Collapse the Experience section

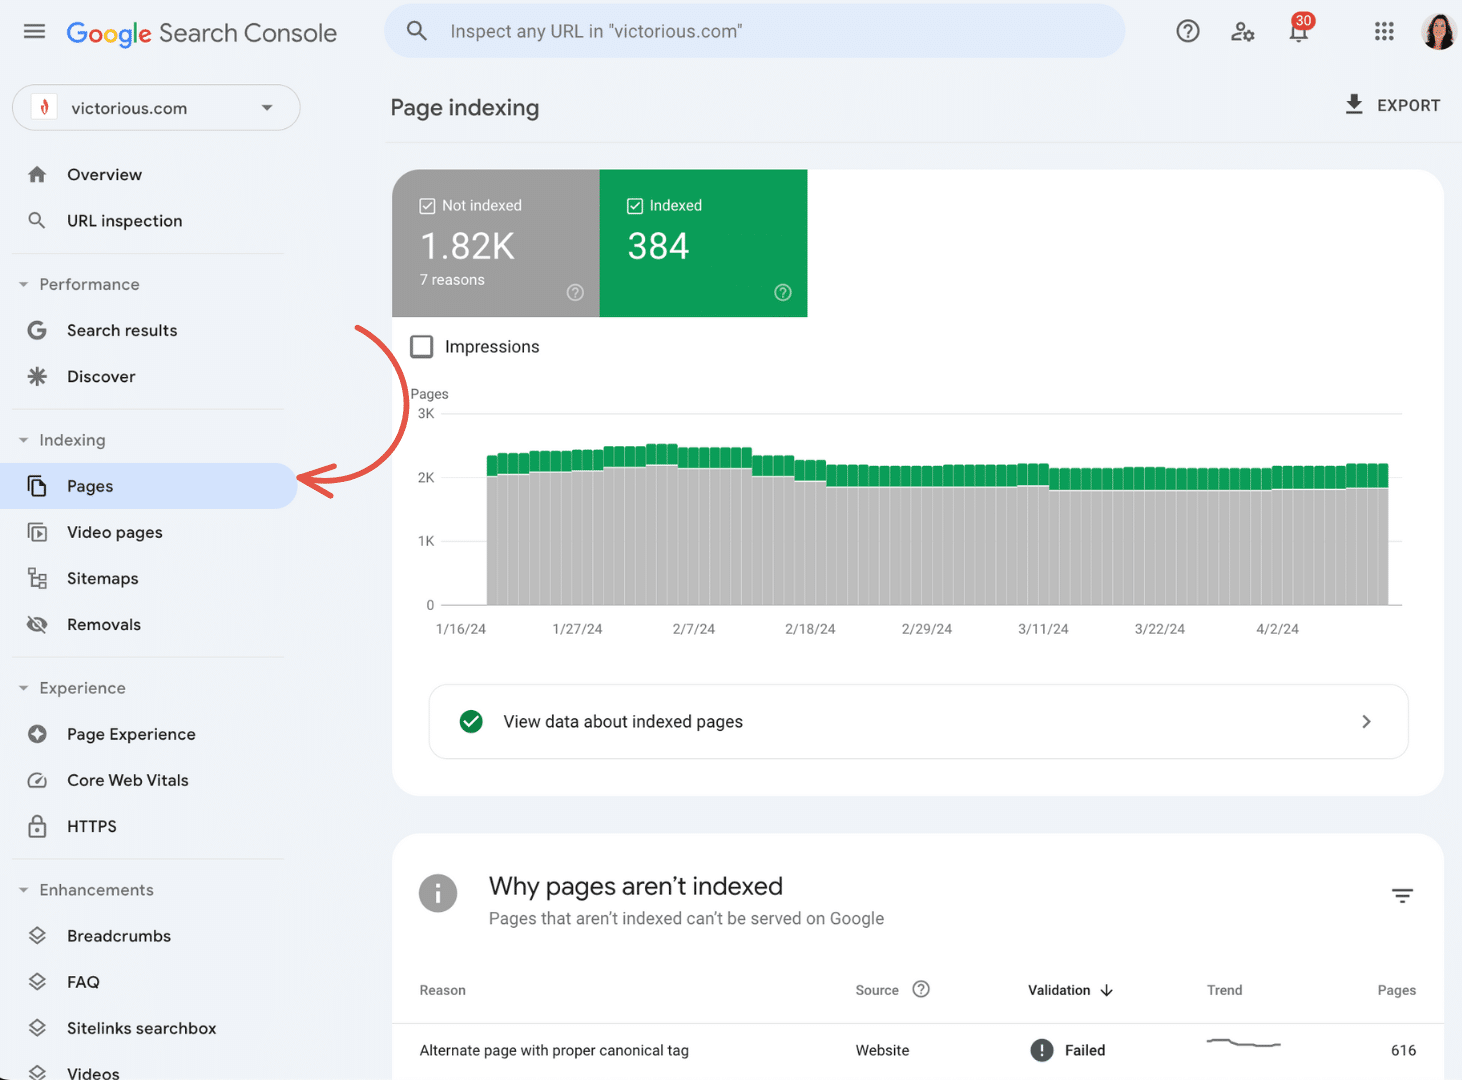tap(23, 688)
